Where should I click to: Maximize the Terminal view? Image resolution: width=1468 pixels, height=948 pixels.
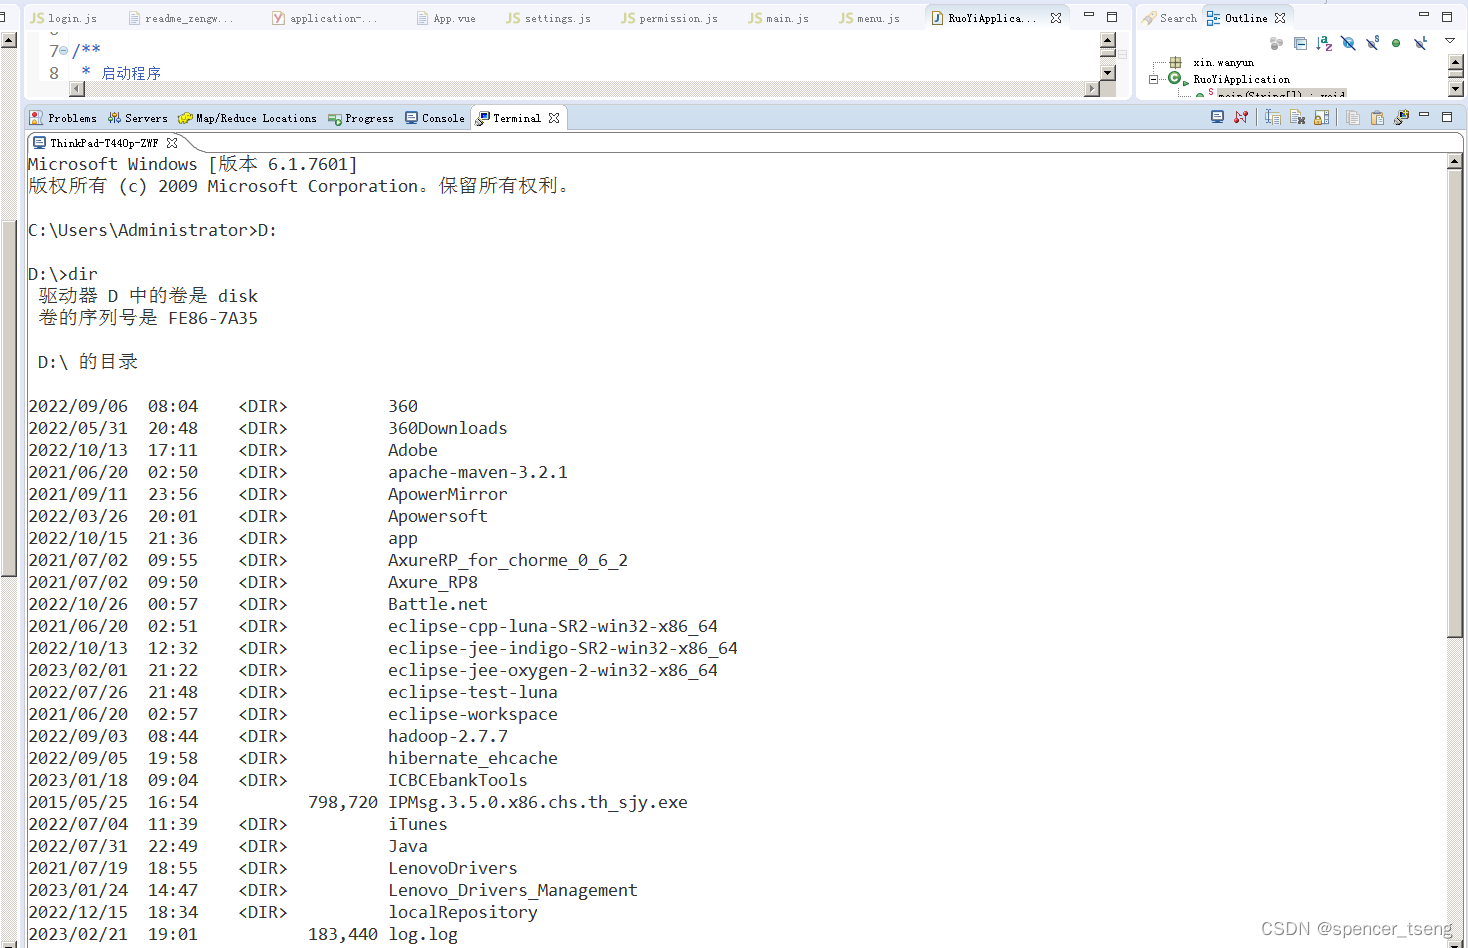[x=1447, y=116]
